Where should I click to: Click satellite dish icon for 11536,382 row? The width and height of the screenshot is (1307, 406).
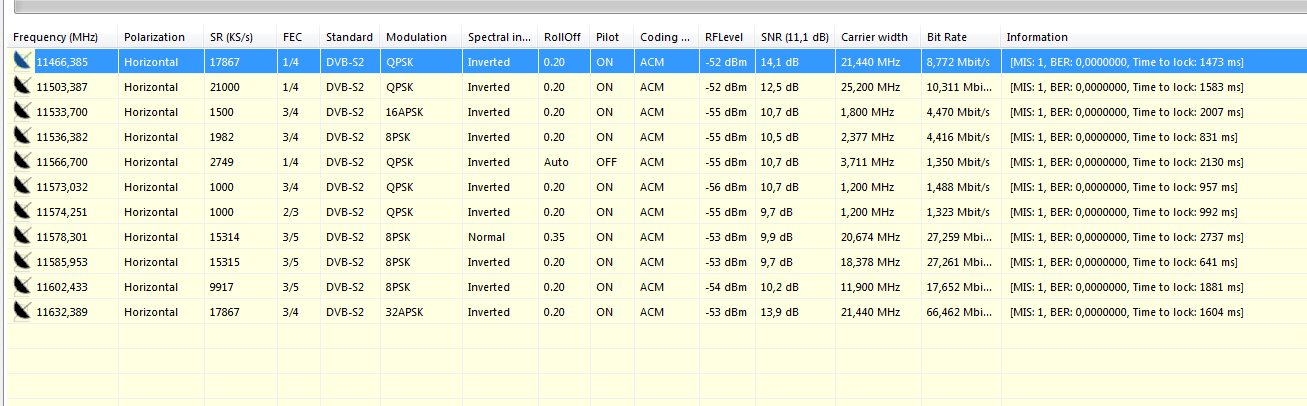(22, 137)
